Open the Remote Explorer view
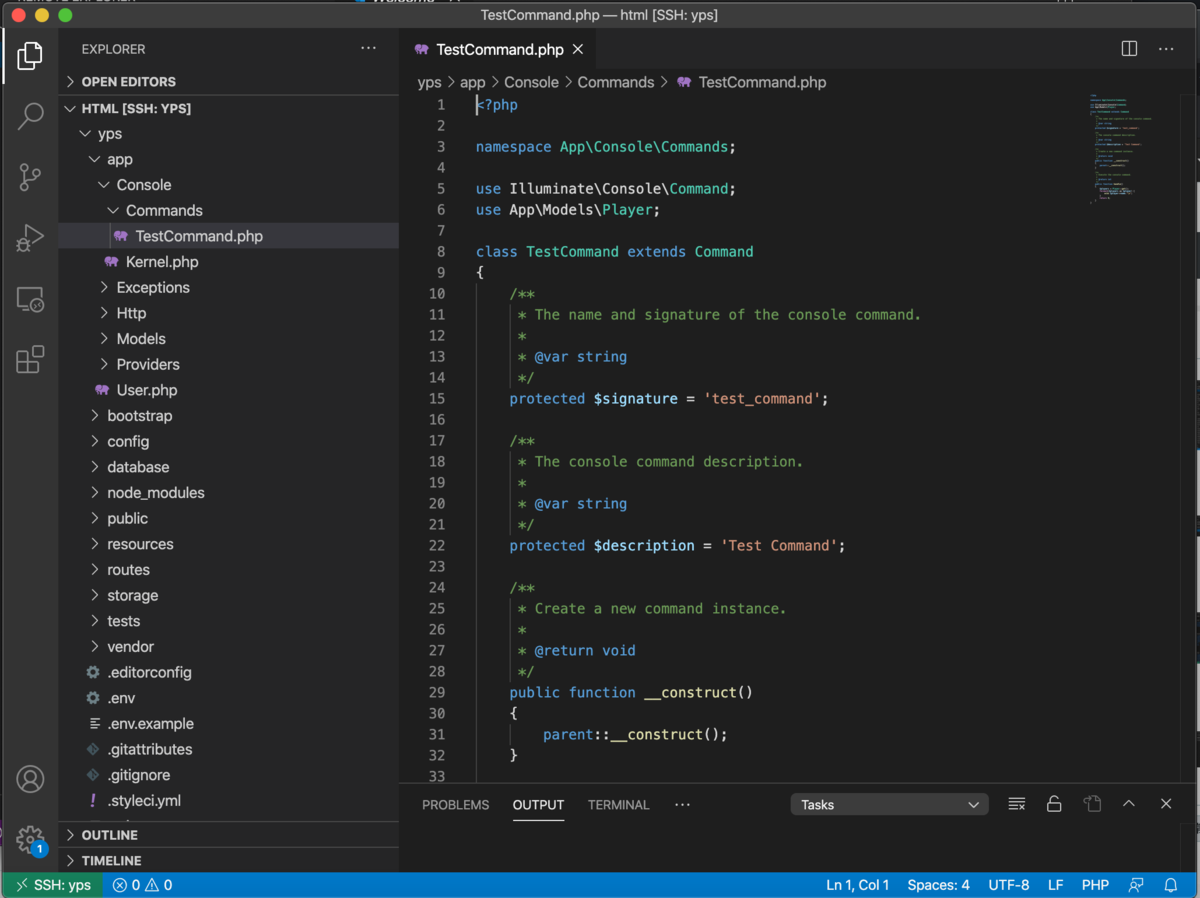This screenshot has height=898, width=1200. [30, 299]
